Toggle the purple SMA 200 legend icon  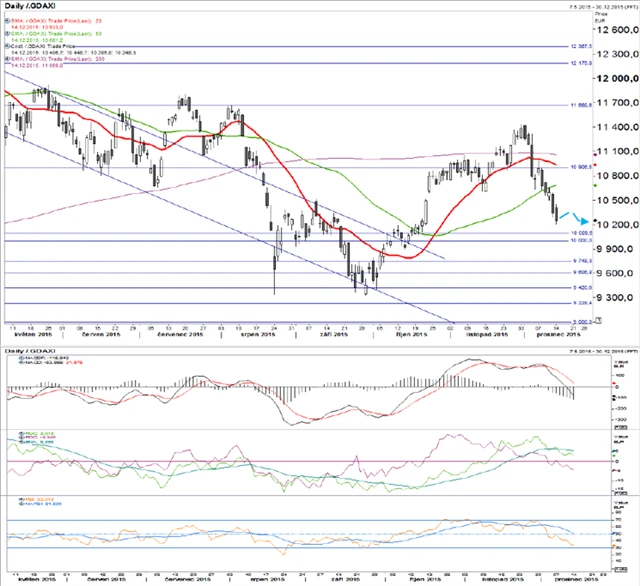point(7,59)
